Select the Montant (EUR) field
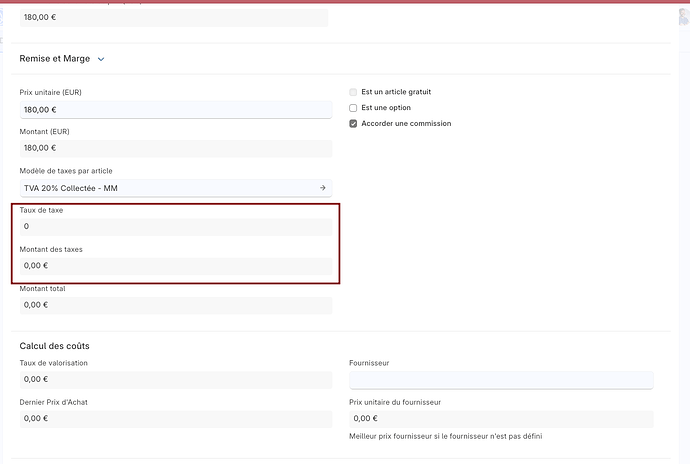This screenshot has height=464, width=690. click(x=175, y=149)
